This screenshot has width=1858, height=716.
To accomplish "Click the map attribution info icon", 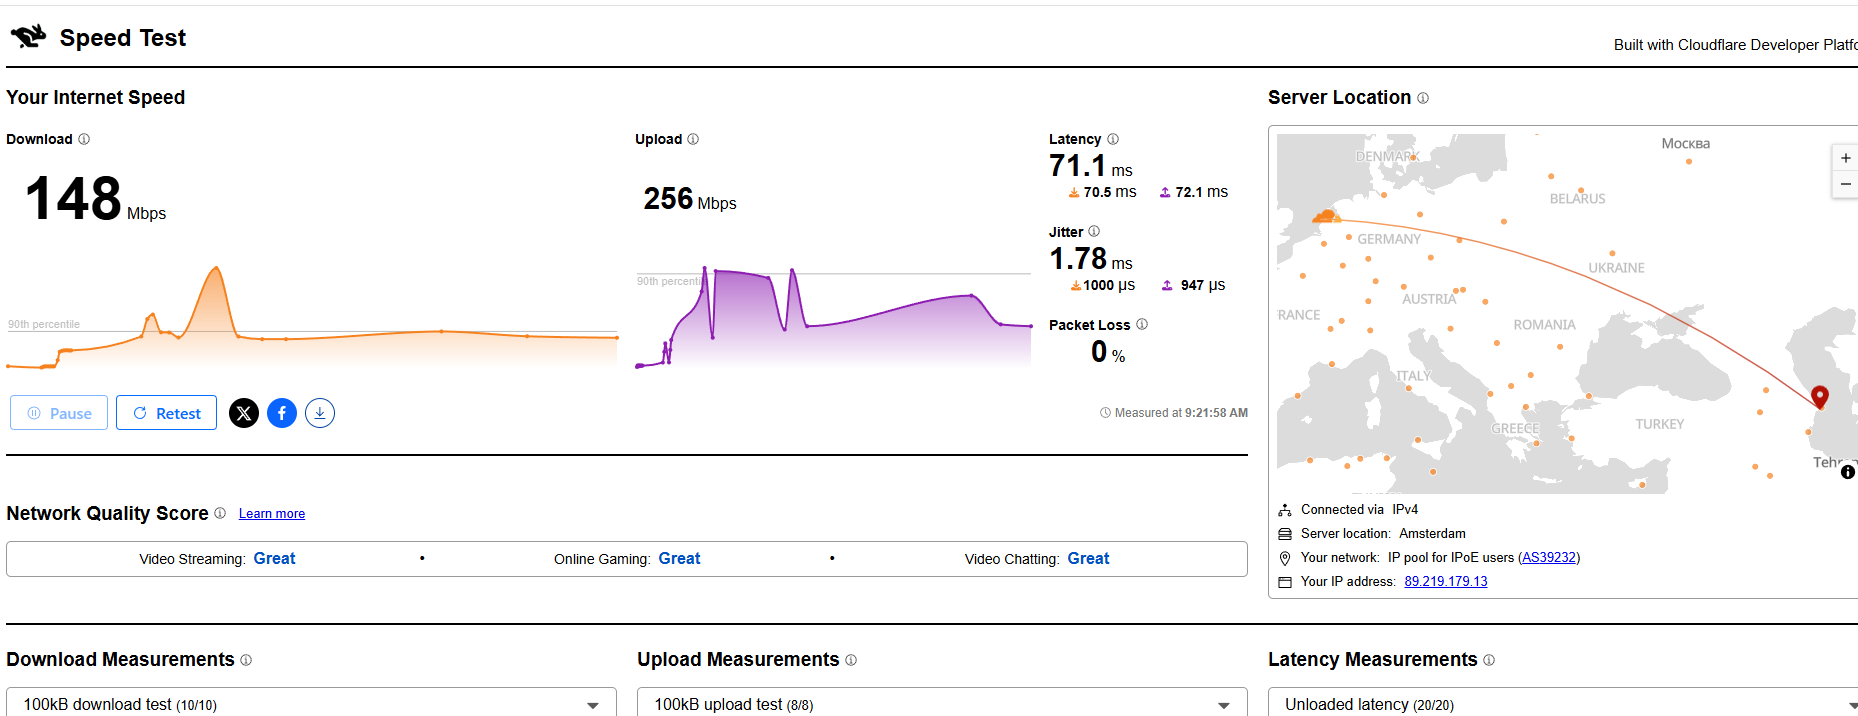I will click(1848, 472).
